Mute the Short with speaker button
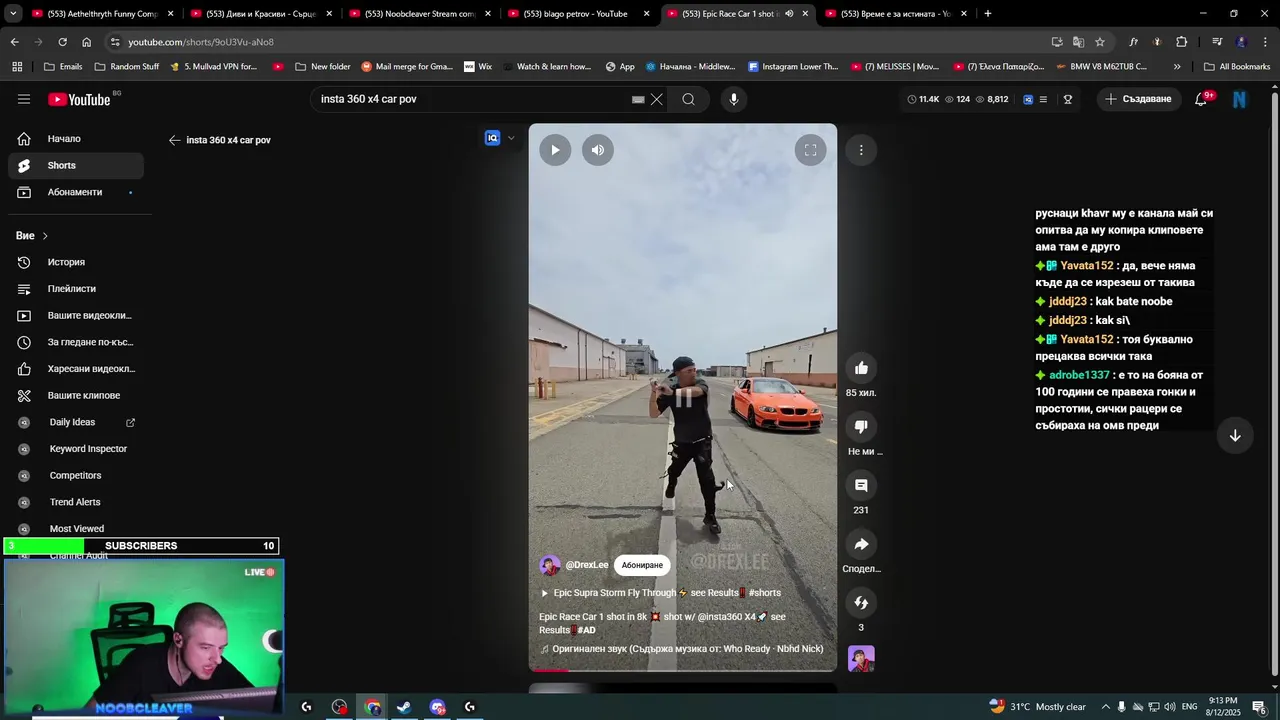Viewport: 1280px width, 720px height. [598, 150]
